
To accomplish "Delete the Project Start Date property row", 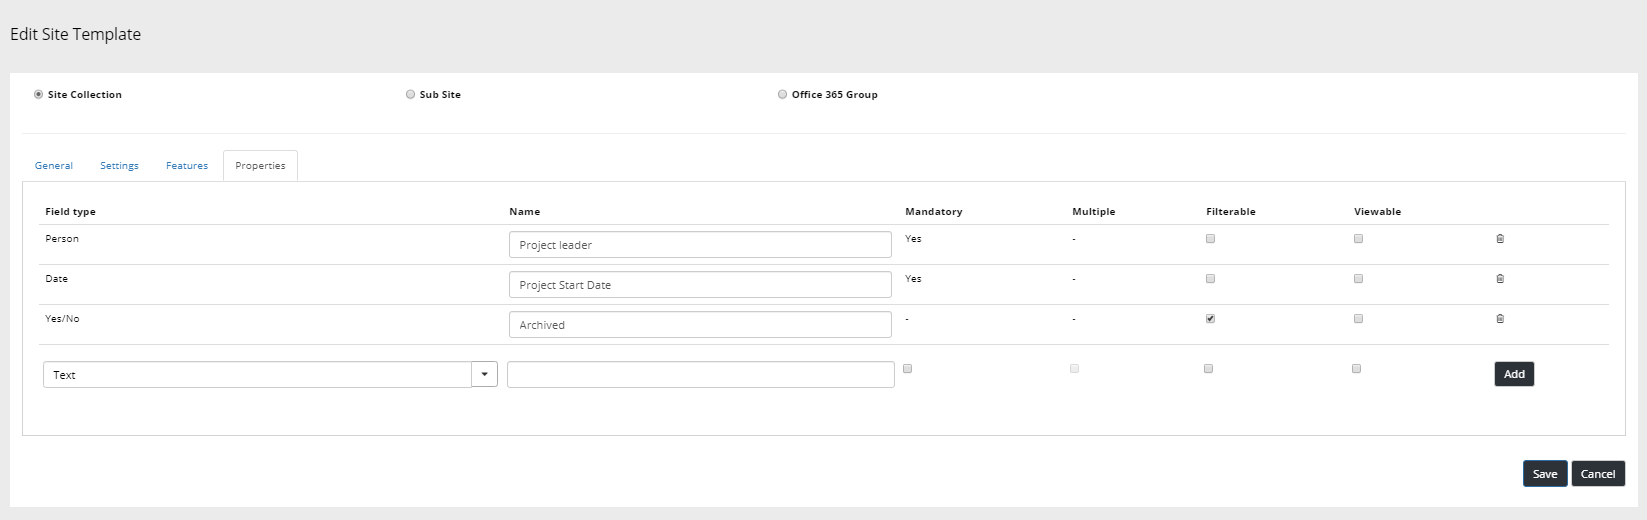I will click(x=1500, y=279).
